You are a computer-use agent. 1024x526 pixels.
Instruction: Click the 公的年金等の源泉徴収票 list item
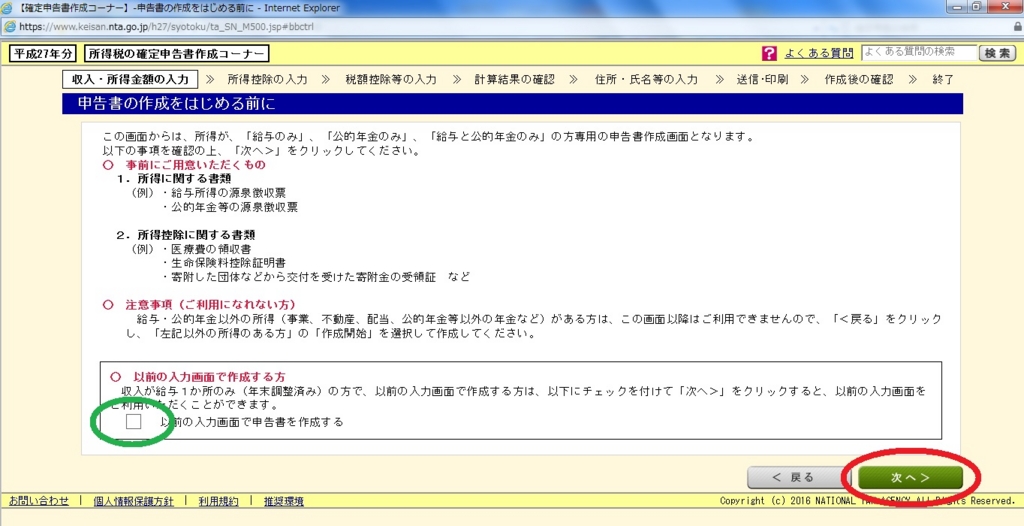pyautogui.click(x=232, y=207)
